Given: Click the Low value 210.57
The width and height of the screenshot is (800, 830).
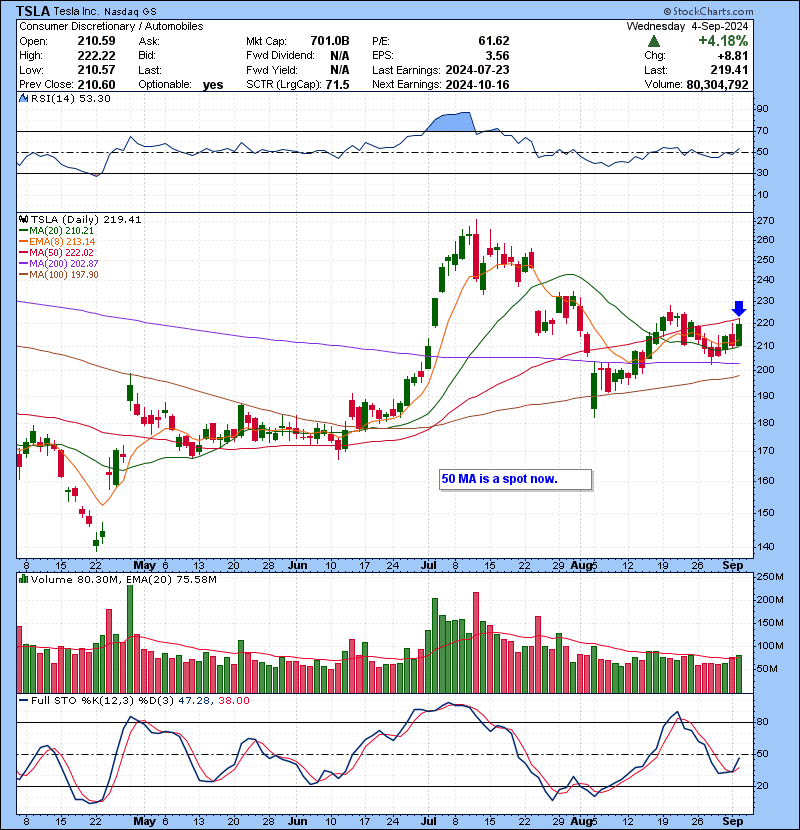Looking at the screenshot, I should [x=96, y=70].
